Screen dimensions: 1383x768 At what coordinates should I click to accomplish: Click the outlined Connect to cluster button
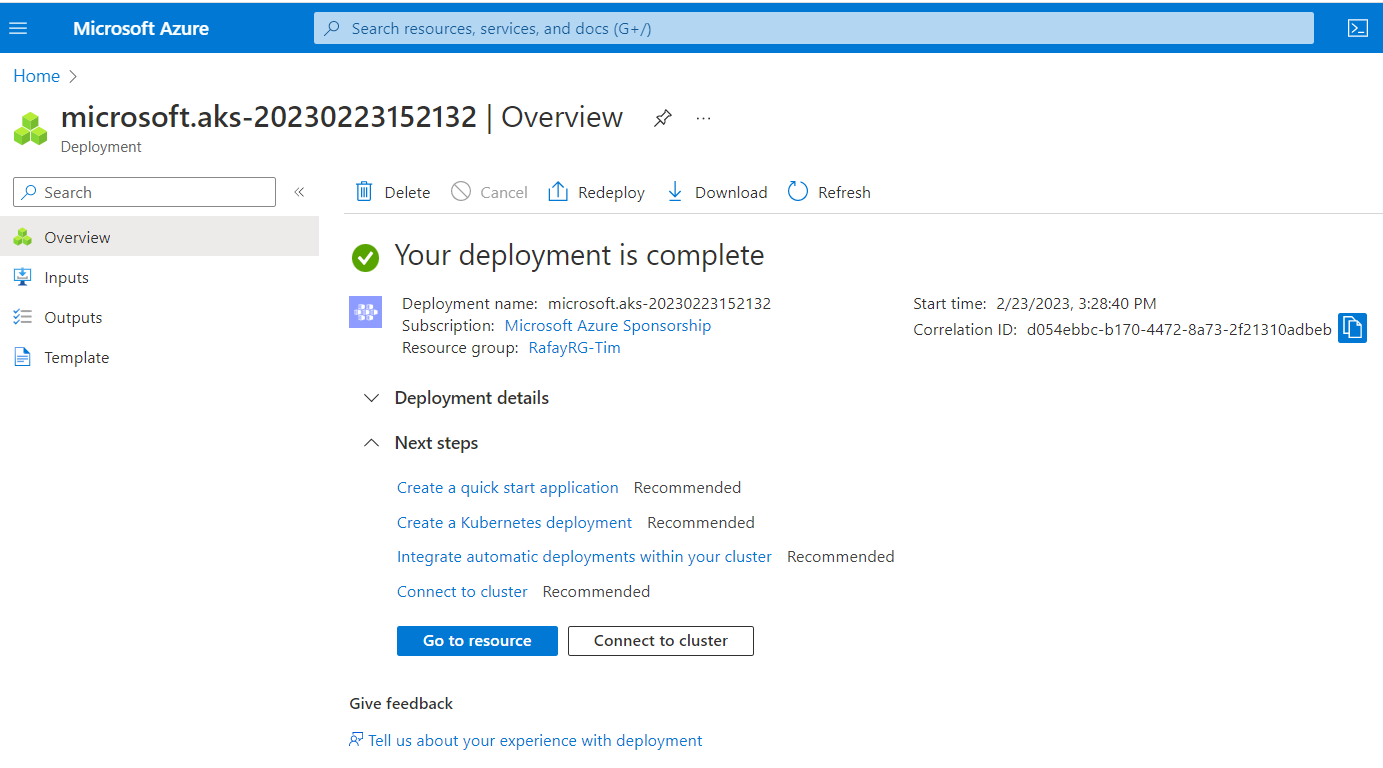click(661, 641)
